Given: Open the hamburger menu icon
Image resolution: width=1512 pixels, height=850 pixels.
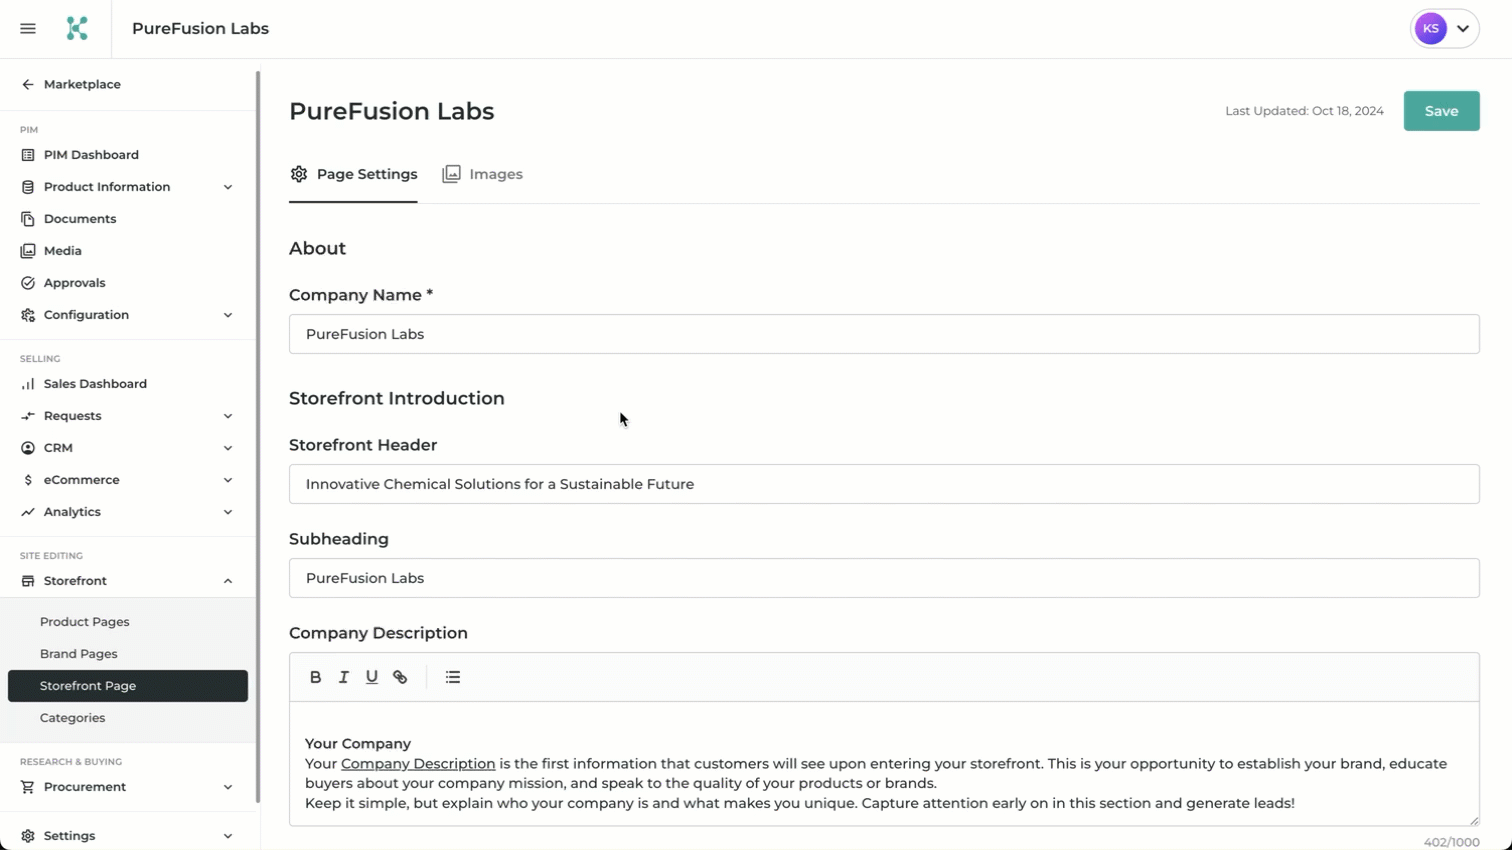Looking at the screenshot, I should (x=28, y=29).
